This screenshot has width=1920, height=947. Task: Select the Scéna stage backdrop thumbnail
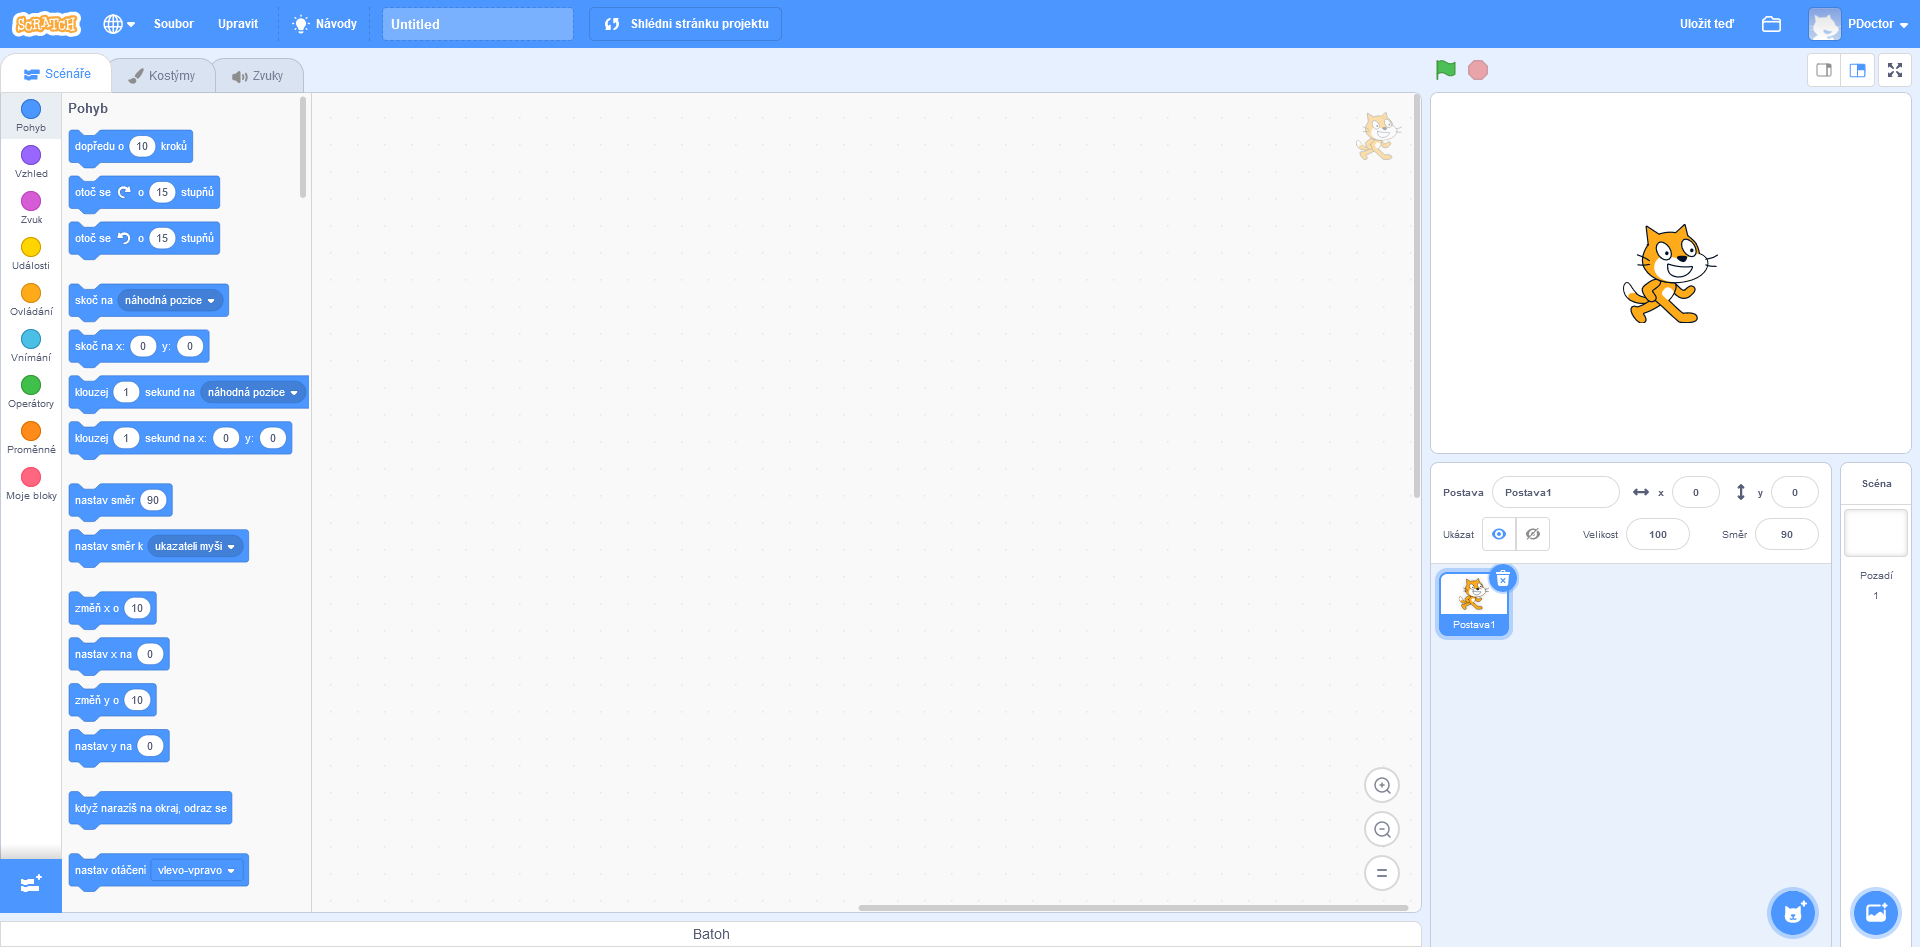coord(1876,533)
